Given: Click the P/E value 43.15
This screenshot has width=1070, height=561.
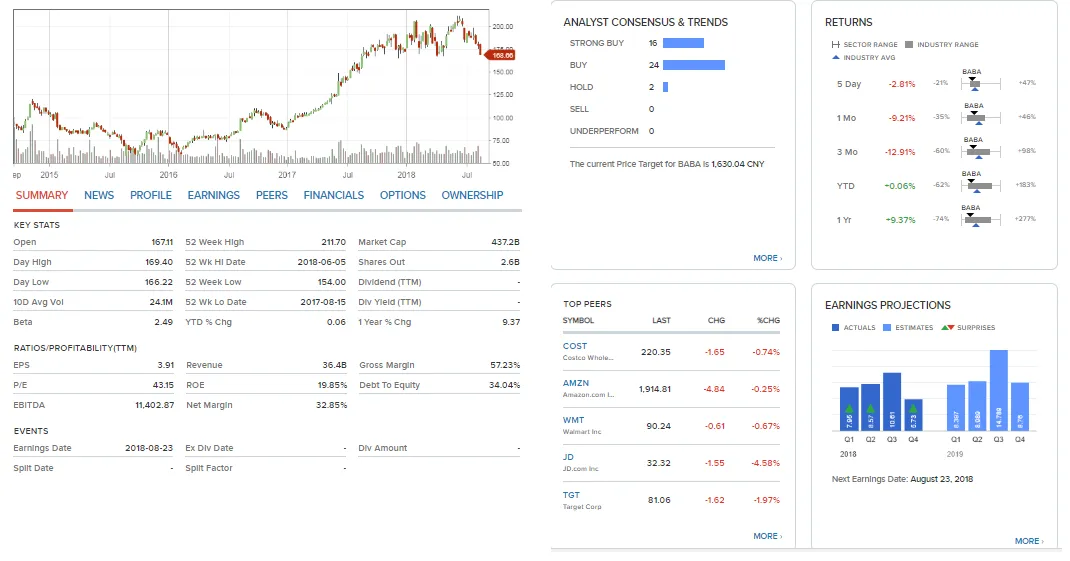Looking at the screenshot, I should (x=163, y=385).
